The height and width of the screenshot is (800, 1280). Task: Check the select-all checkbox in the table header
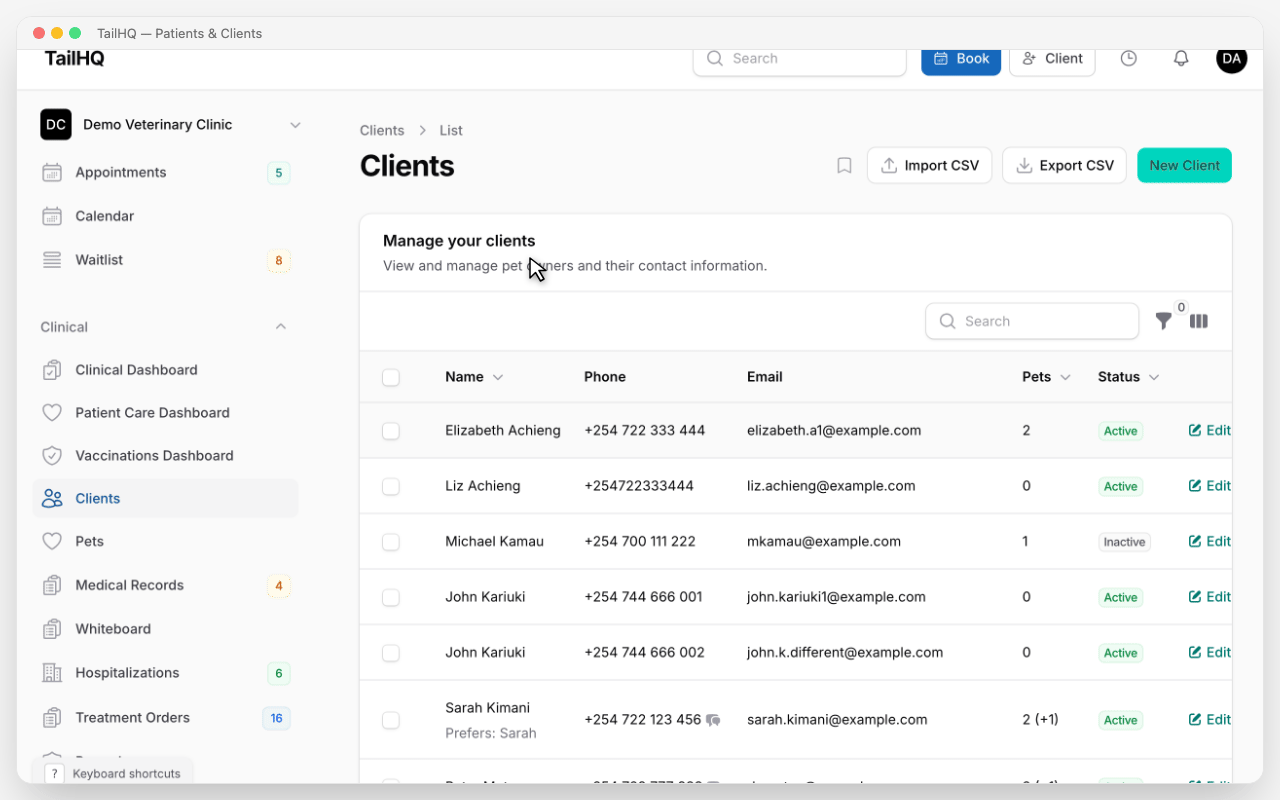point(390,377)
